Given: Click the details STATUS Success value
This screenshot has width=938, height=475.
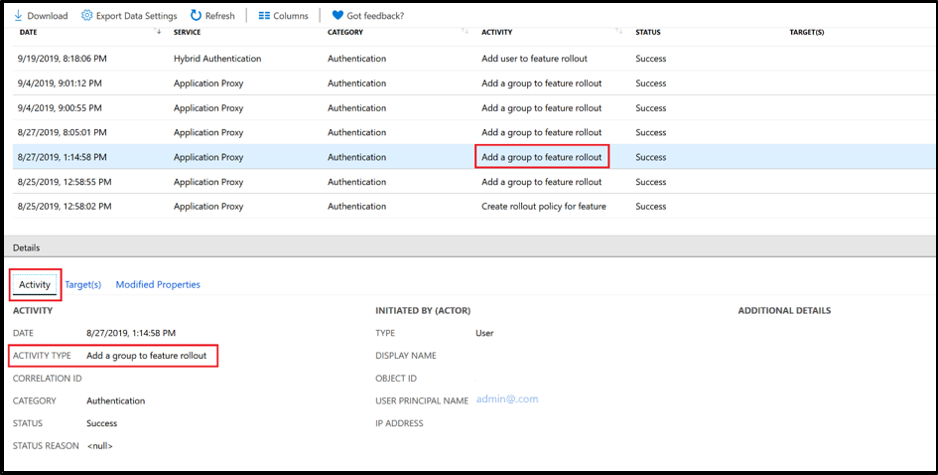Looking at the screenshot, I should coord(102,423).
